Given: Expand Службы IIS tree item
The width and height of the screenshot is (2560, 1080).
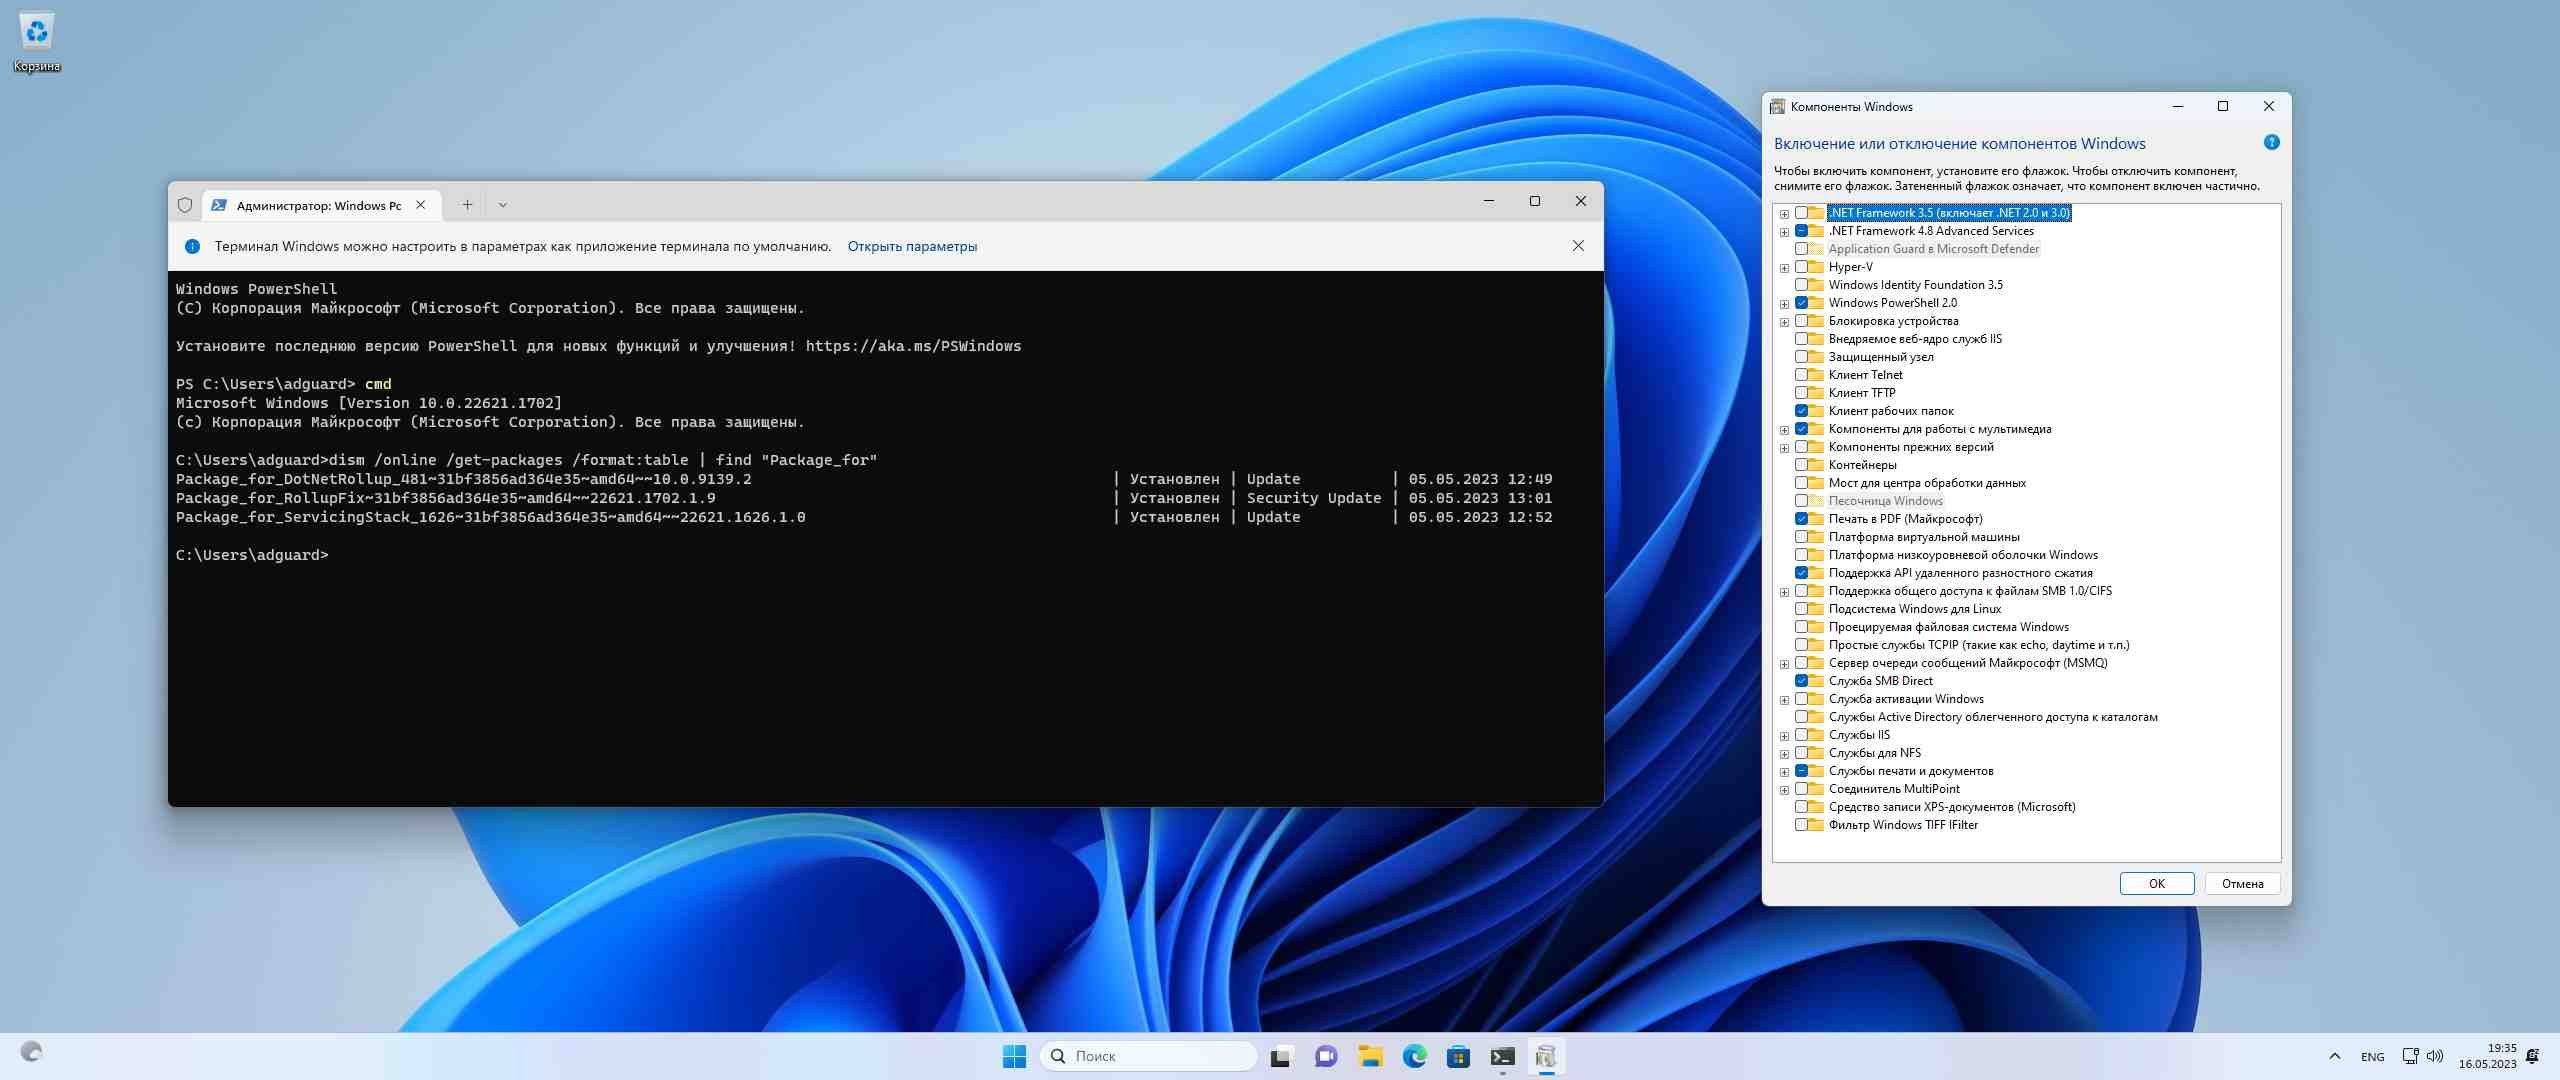Looking at the screenshot, I should tap(1783, 734).
